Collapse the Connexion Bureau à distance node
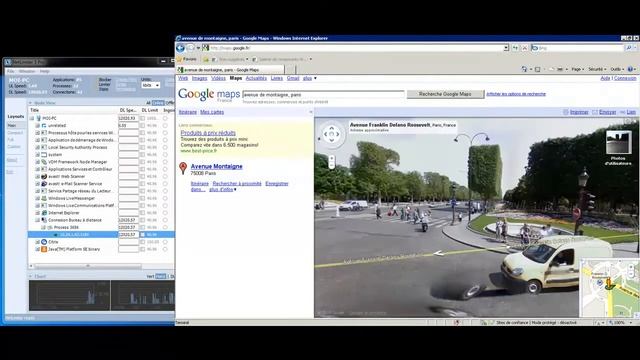The width and height of the screenshot is (640, 360). tap(38, 220)
